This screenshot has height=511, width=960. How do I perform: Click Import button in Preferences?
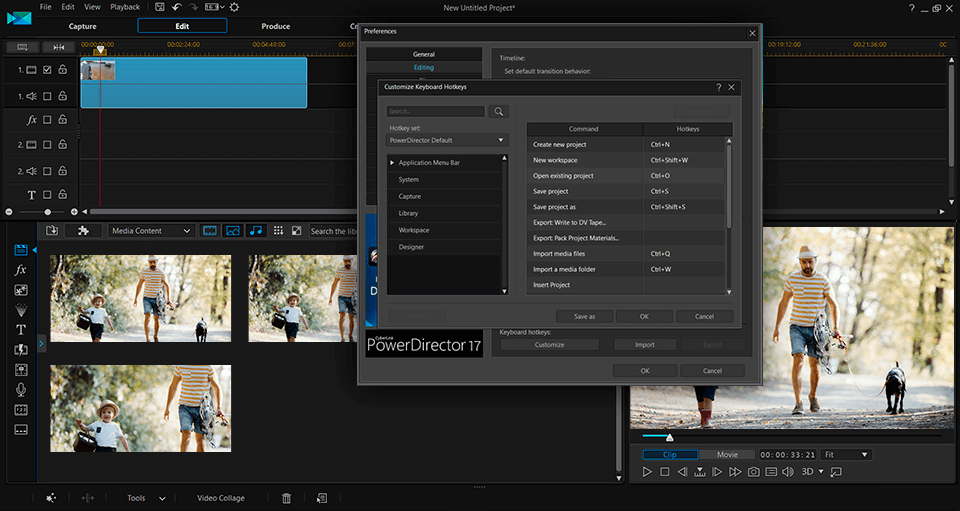click(x=645, y=345)
